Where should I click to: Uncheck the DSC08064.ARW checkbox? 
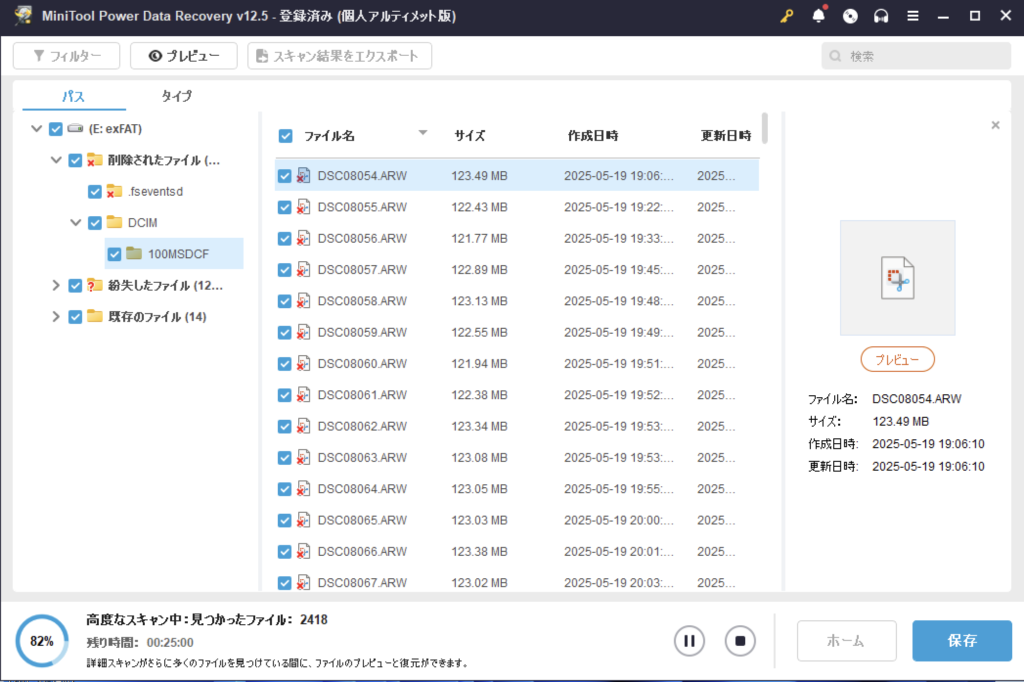284,489
